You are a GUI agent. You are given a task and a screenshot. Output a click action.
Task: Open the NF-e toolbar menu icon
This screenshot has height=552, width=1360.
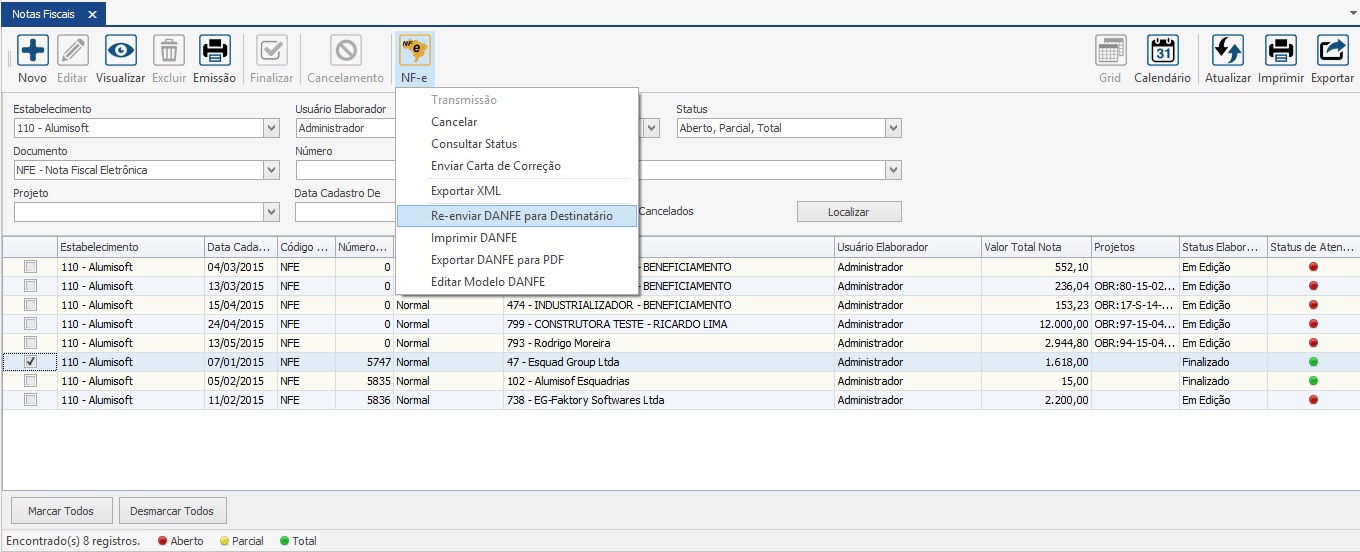click(414, 51)
